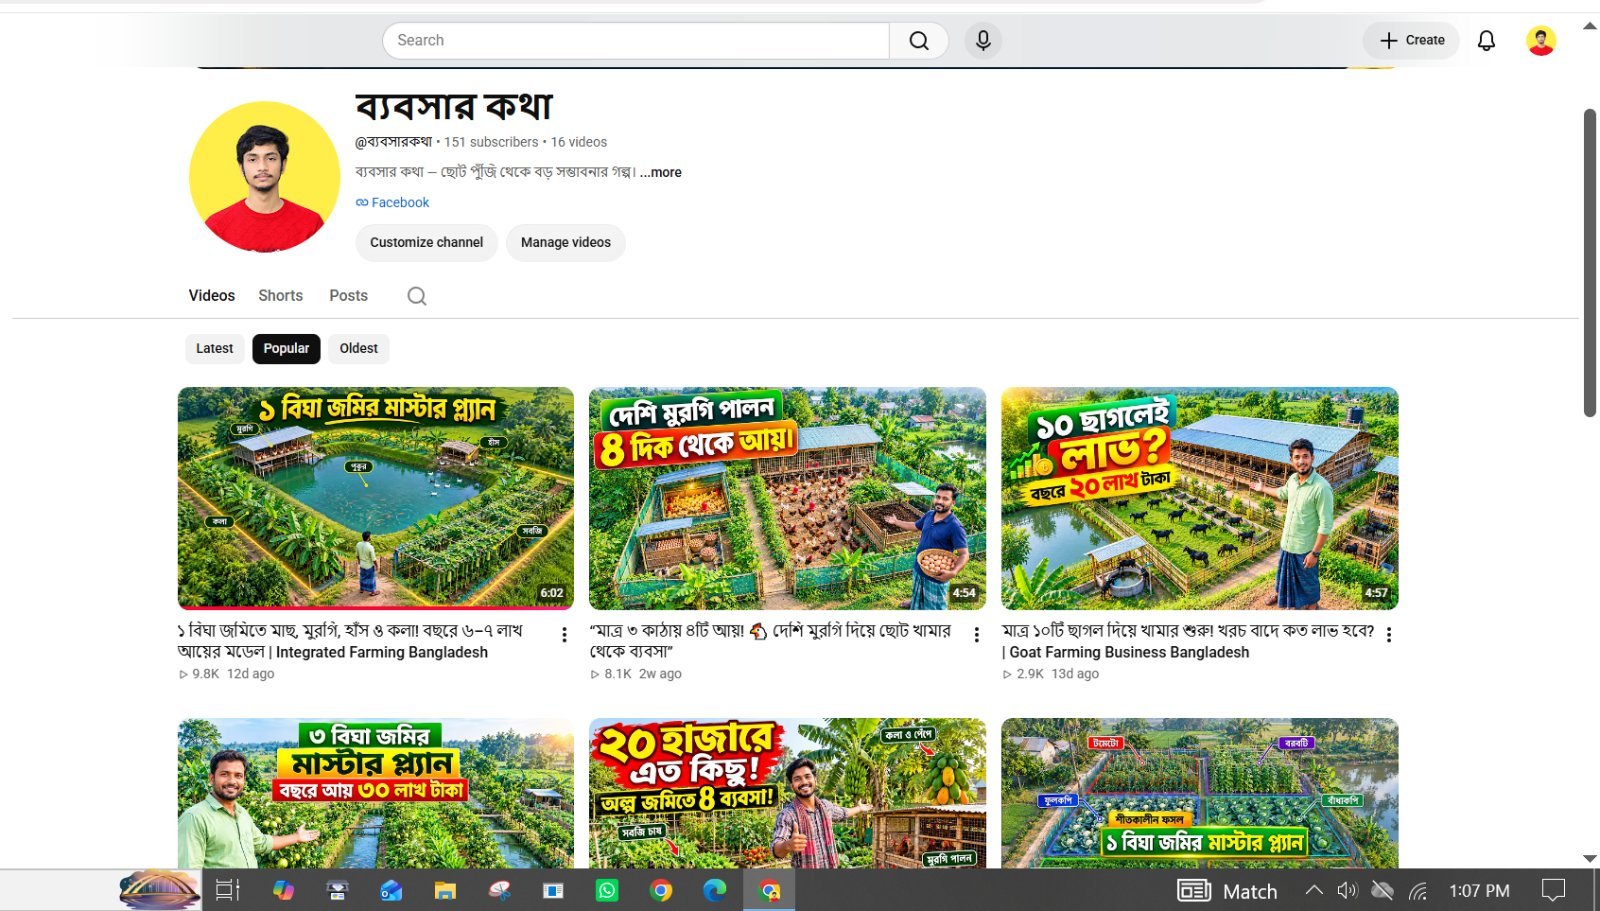Open WhatsApp from the taskbar

607,890
